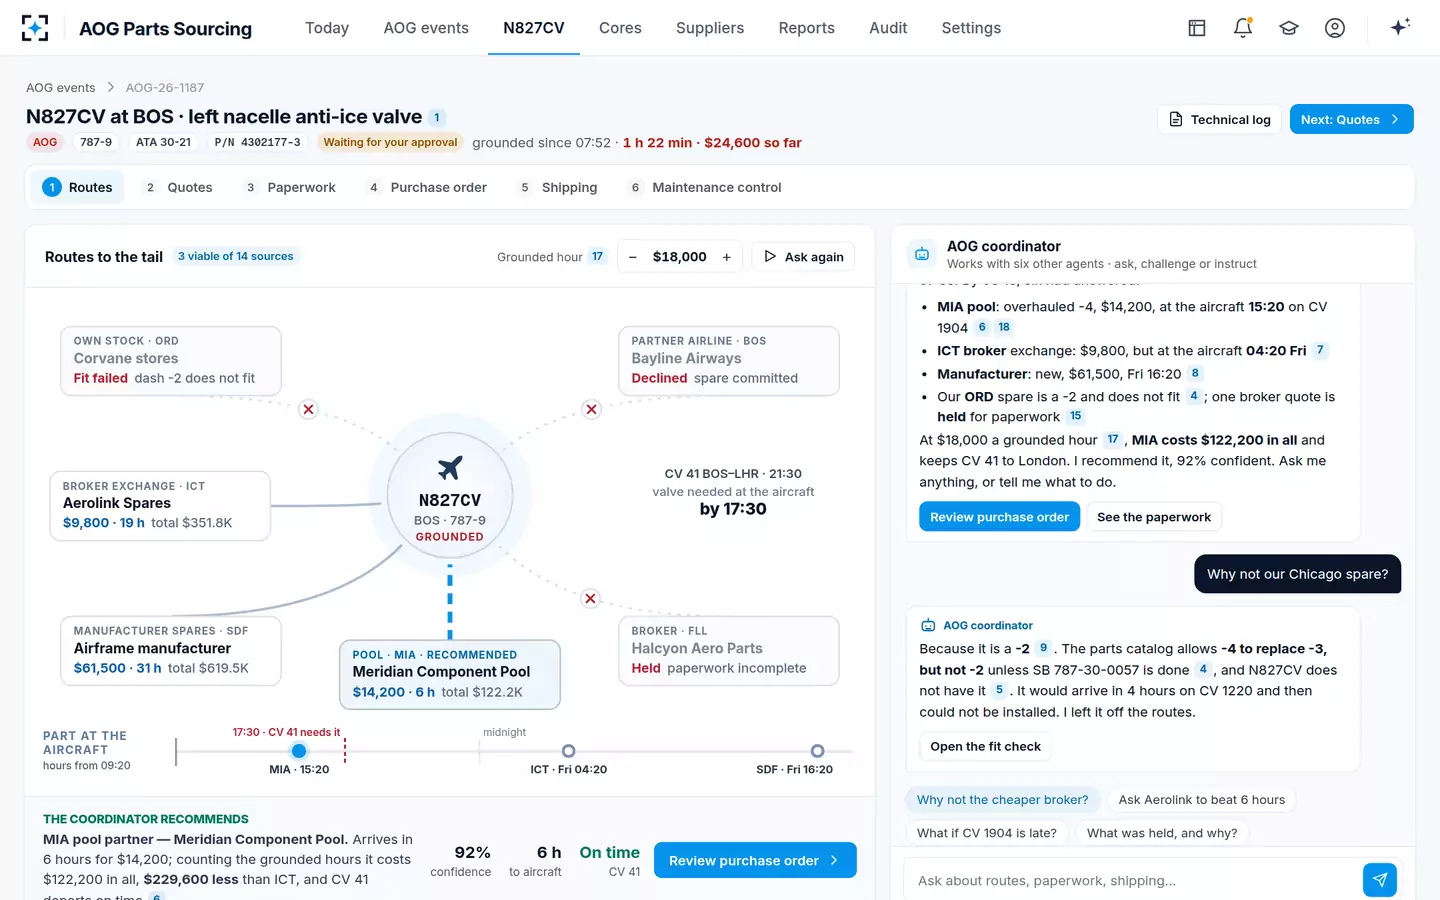Click Next: Quotes button
1440x900 pixels.
click(x=1351, y=119)
